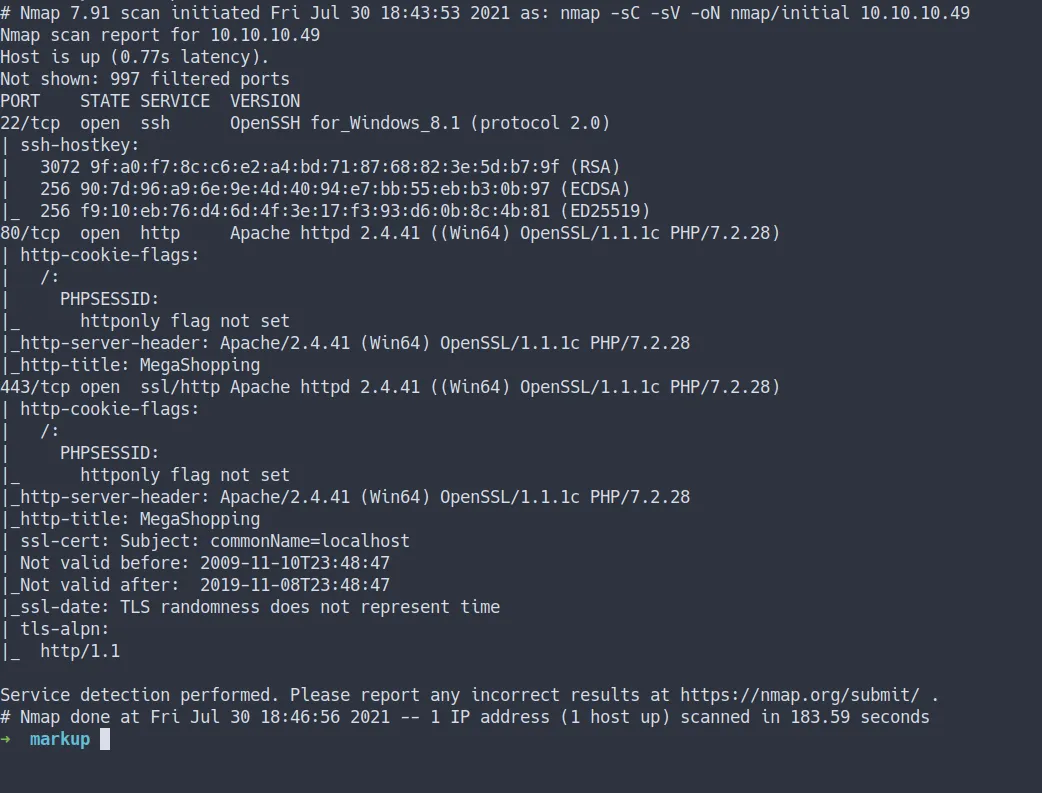Click the 'Not valid before' certificate date
This screenshot has width=1042, height=793.
(295, 563)
